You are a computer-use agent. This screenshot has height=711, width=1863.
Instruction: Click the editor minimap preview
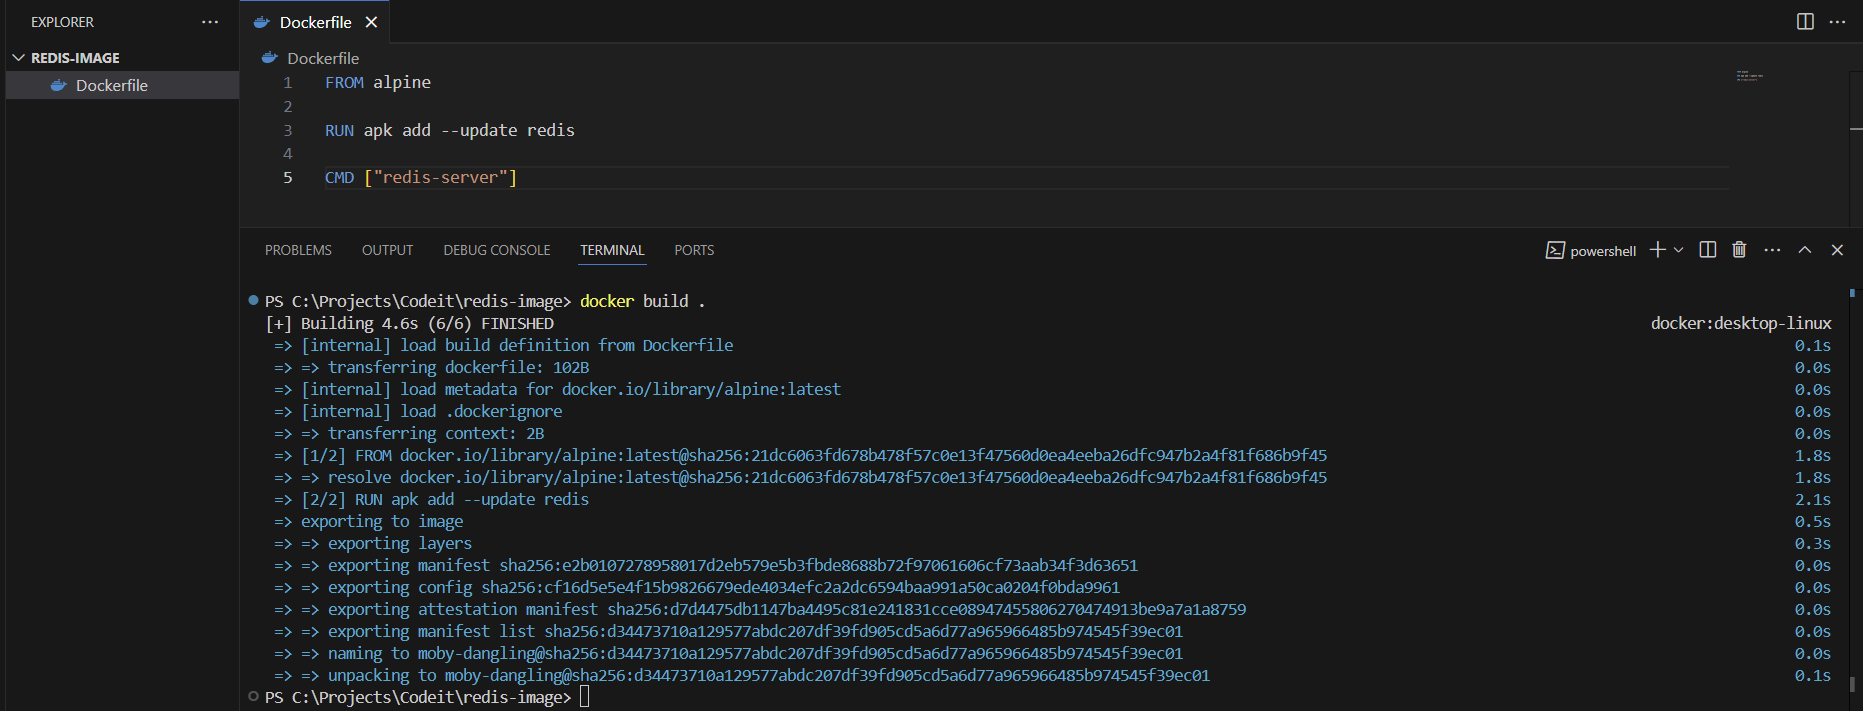(1749, 76)
